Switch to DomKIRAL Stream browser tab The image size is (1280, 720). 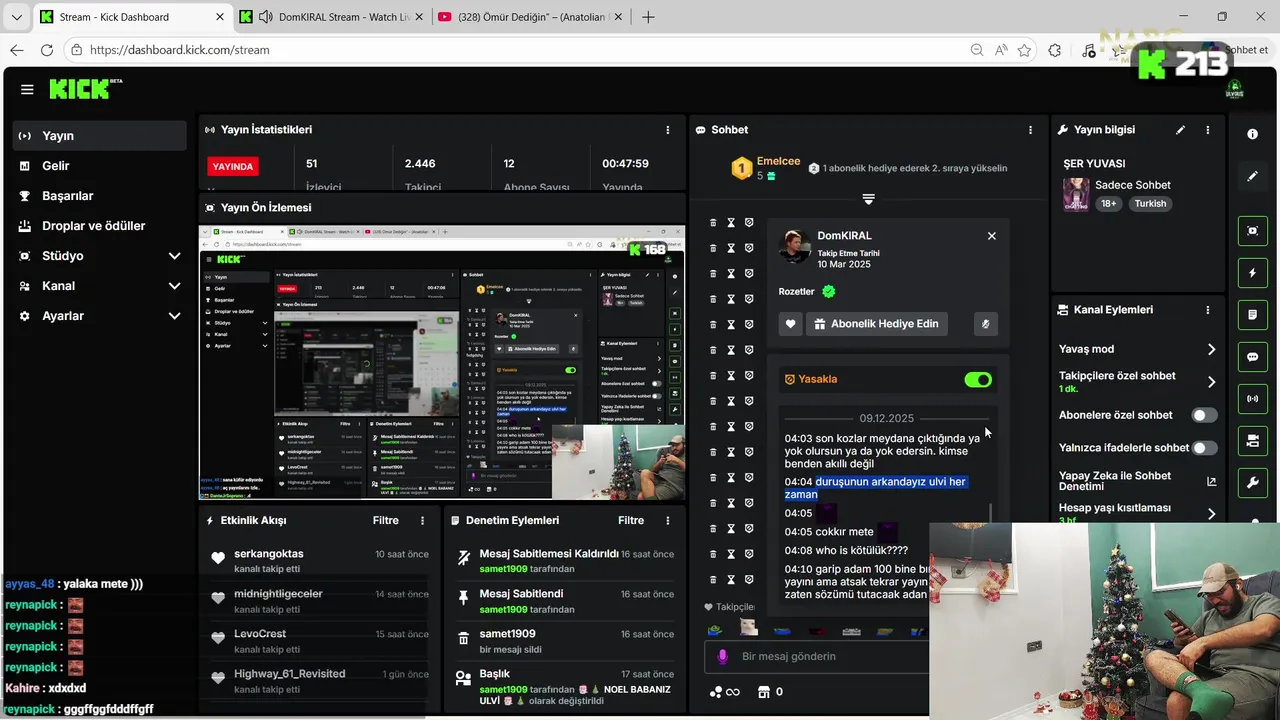pos(332,17)
